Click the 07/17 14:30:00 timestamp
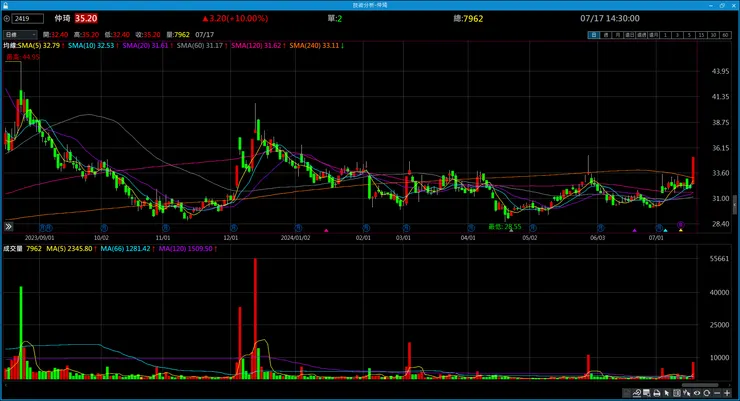Screen dimensions: 740x401 point(610,18)
